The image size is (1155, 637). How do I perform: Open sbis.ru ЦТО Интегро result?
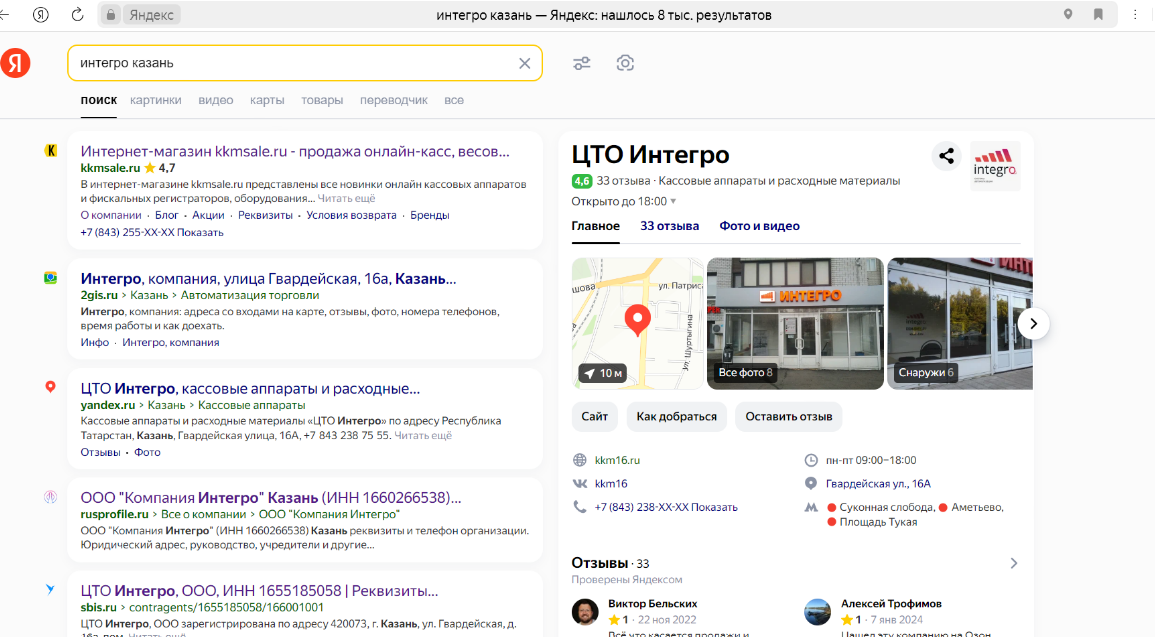259,591
